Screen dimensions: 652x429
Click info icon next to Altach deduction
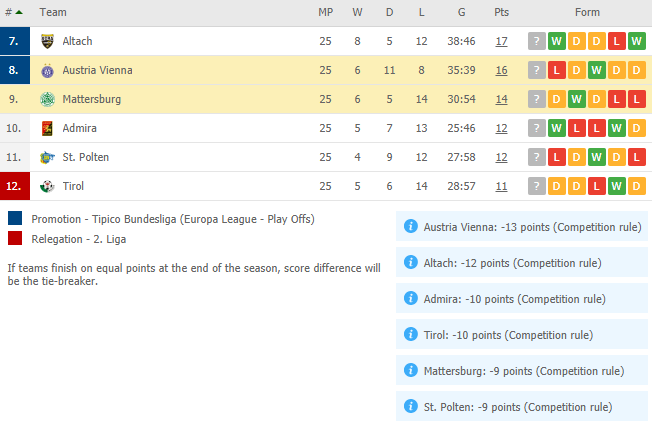411,262
